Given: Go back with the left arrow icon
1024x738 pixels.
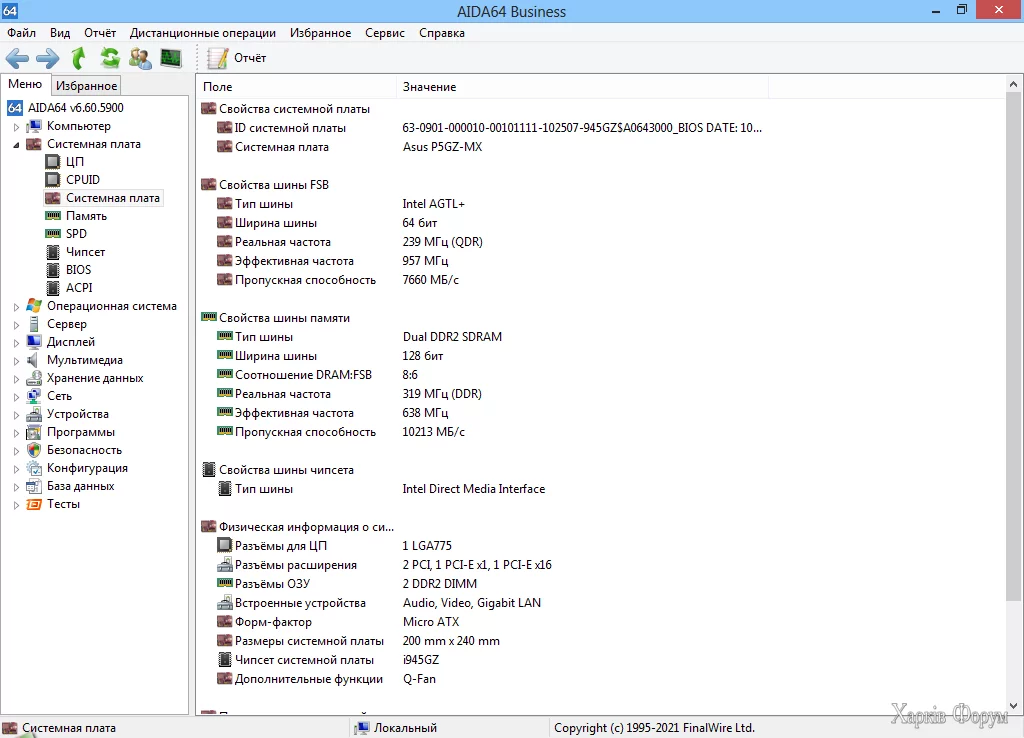Looking at the screenshot, I should click(x=18, y=58).
